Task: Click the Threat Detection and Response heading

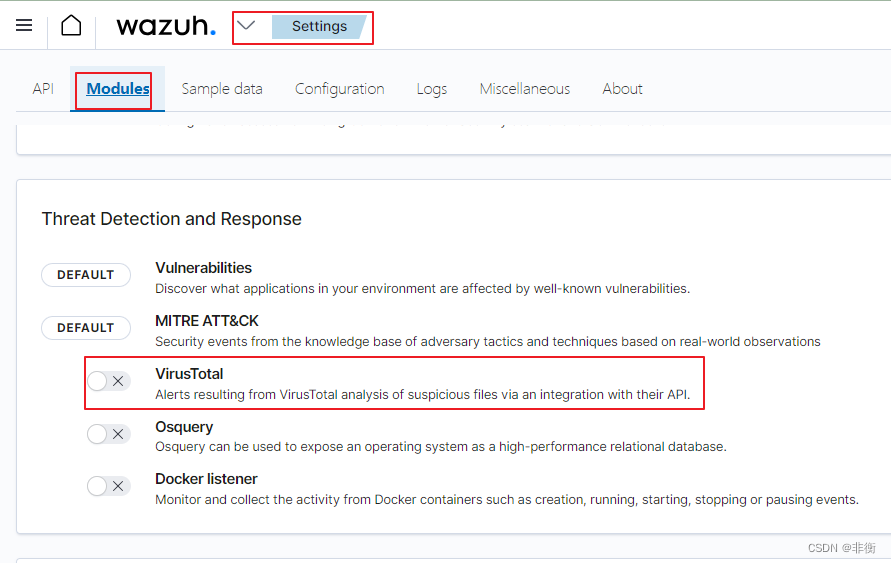Action: point(172,219)
